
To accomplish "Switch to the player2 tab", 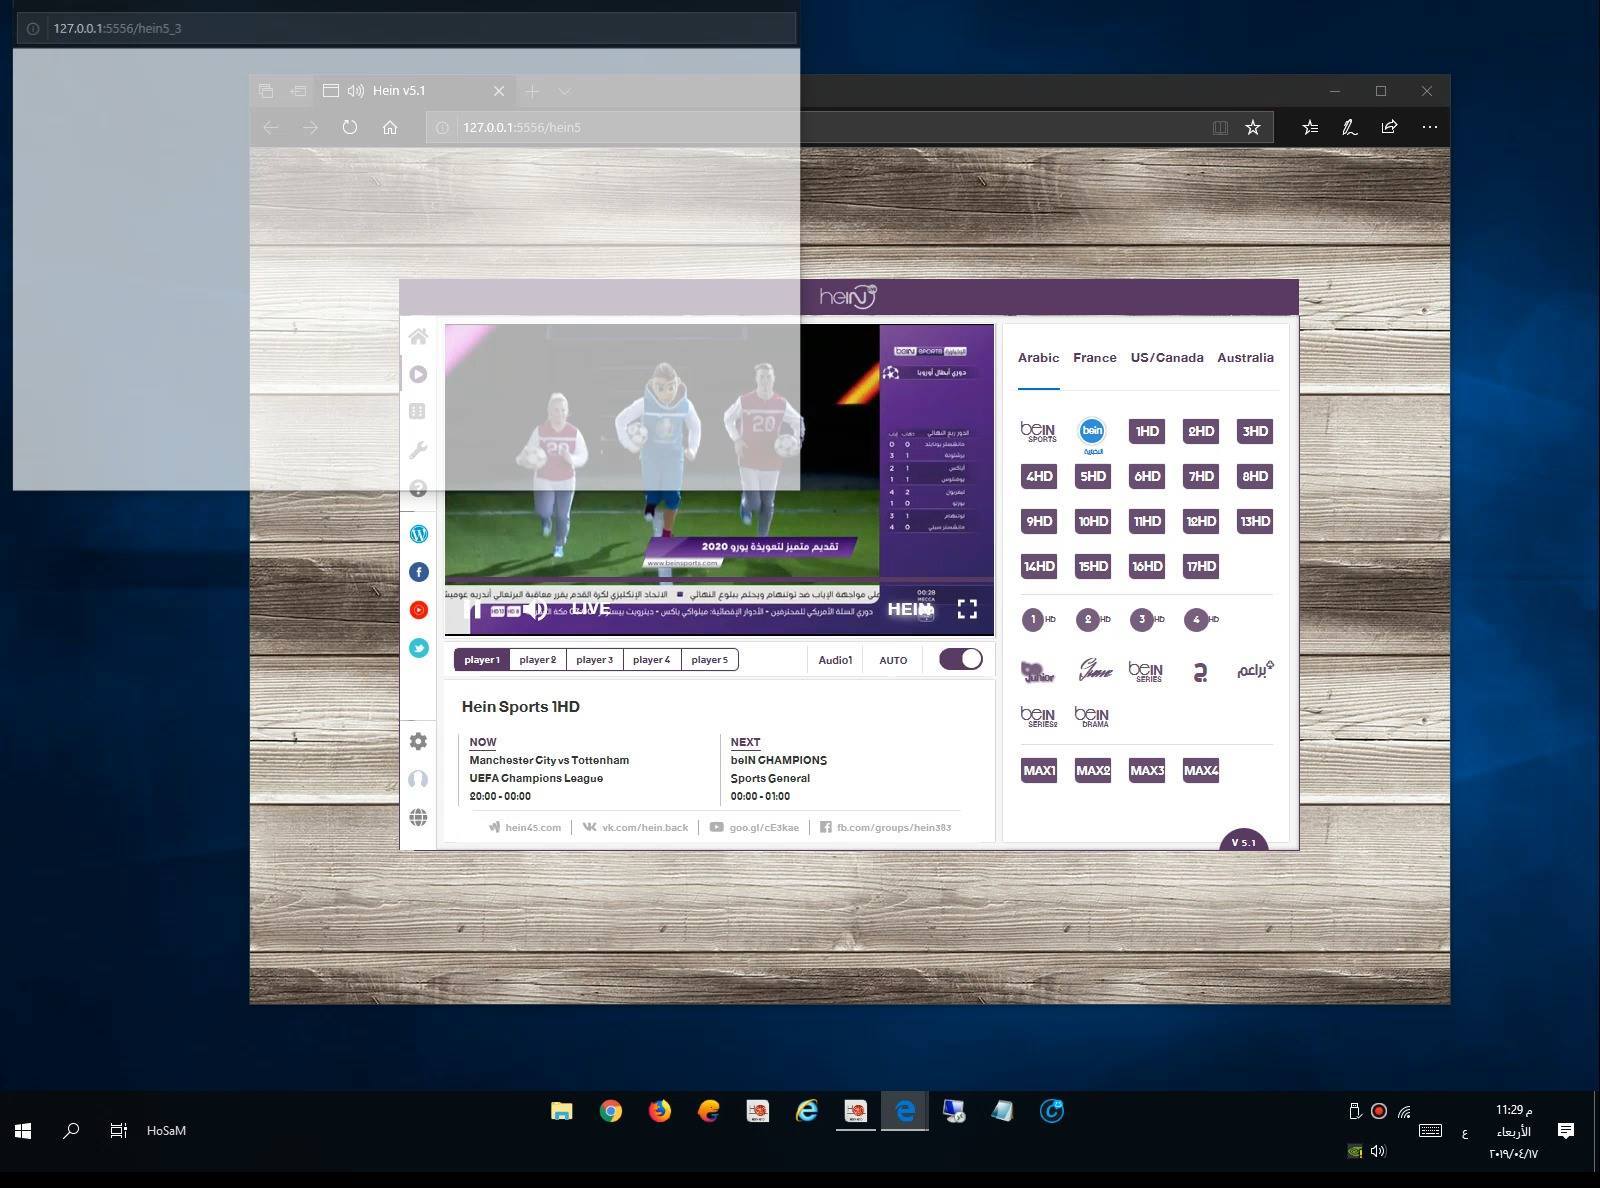I will click(538, 660).
